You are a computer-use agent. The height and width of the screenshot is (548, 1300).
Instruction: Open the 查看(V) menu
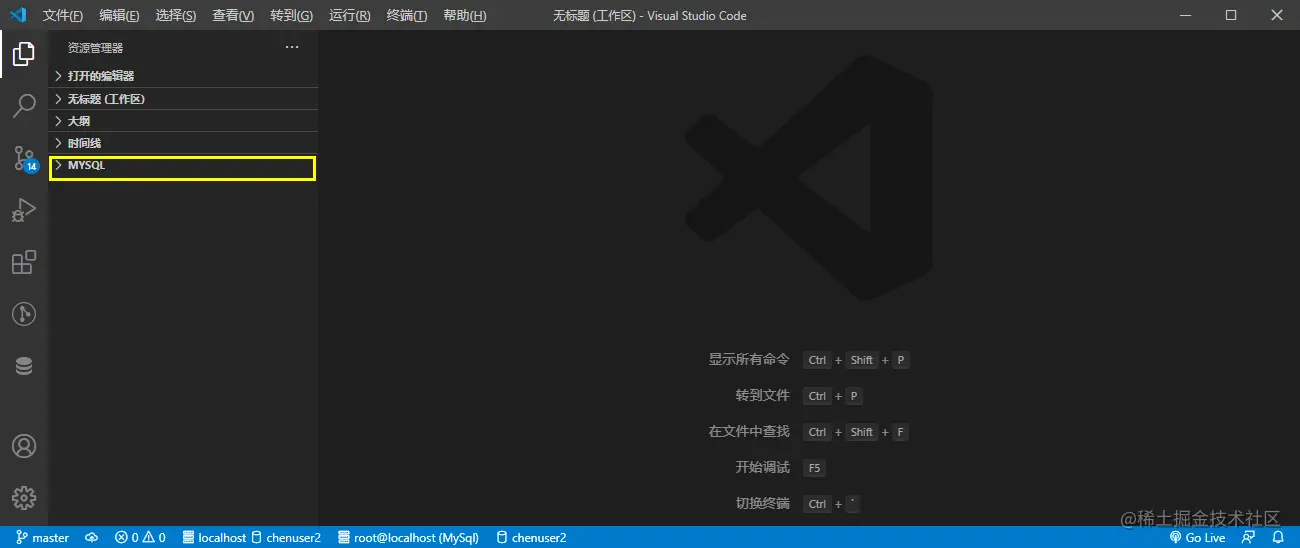233,15
